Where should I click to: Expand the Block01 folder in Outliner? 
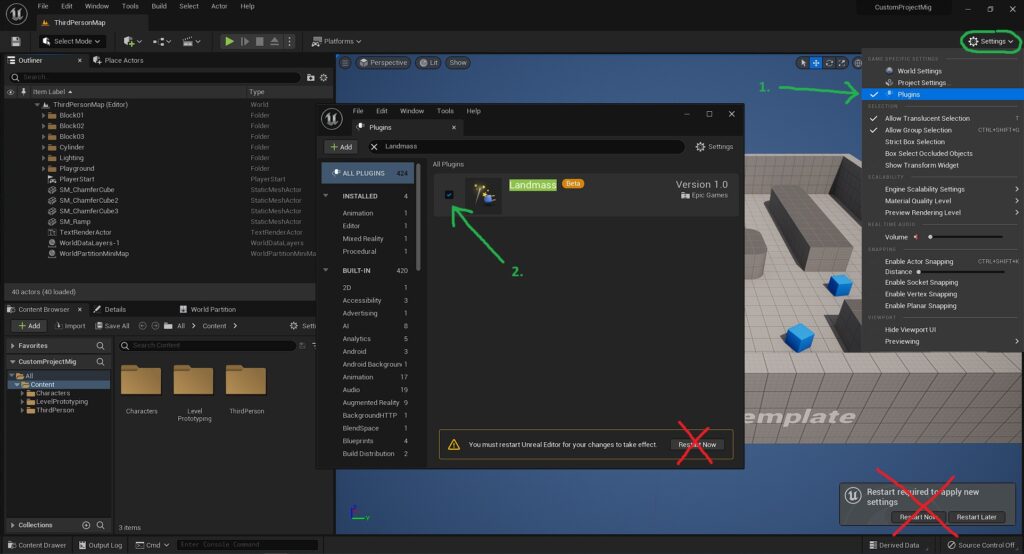pyautogui.click(x=44, y=115)
